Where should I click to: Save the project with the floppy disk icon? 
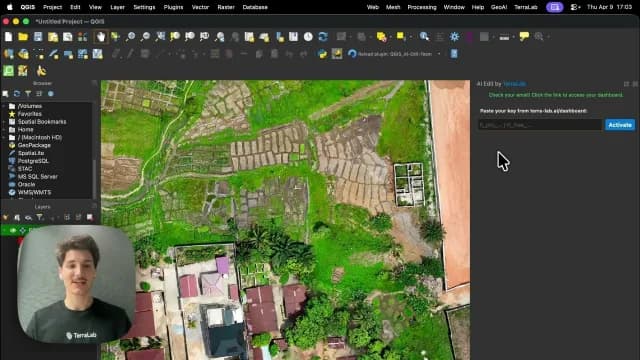coord(38,37)
